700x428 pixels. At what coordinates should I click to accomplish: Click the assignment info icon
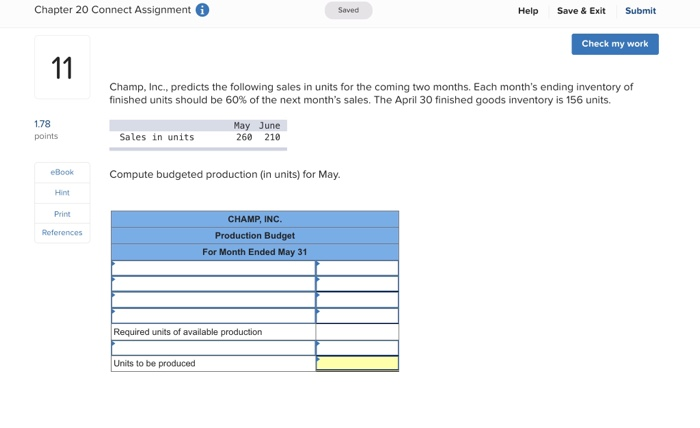pos(202,10)
